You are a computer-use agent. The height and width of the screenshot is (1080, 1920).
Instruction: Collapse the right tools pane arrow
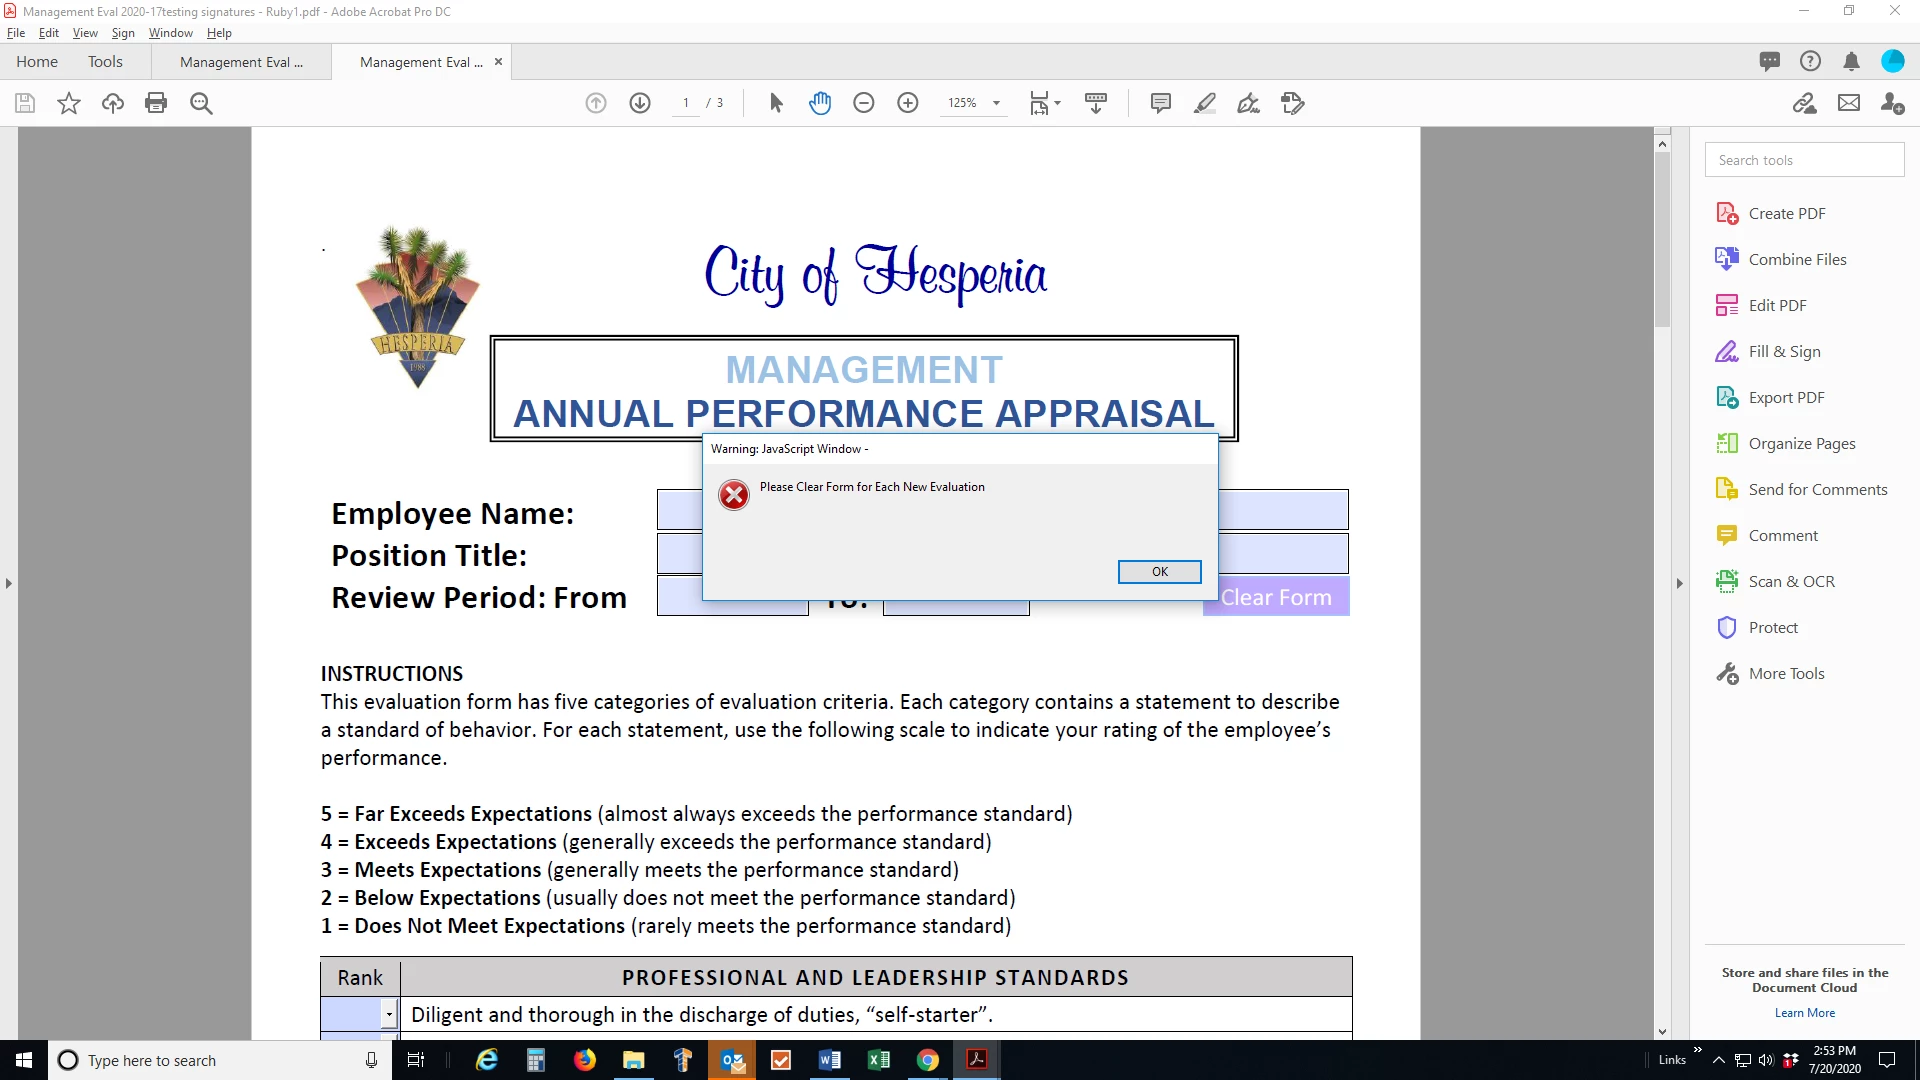pyautogui.click(x=1680, y=583)
